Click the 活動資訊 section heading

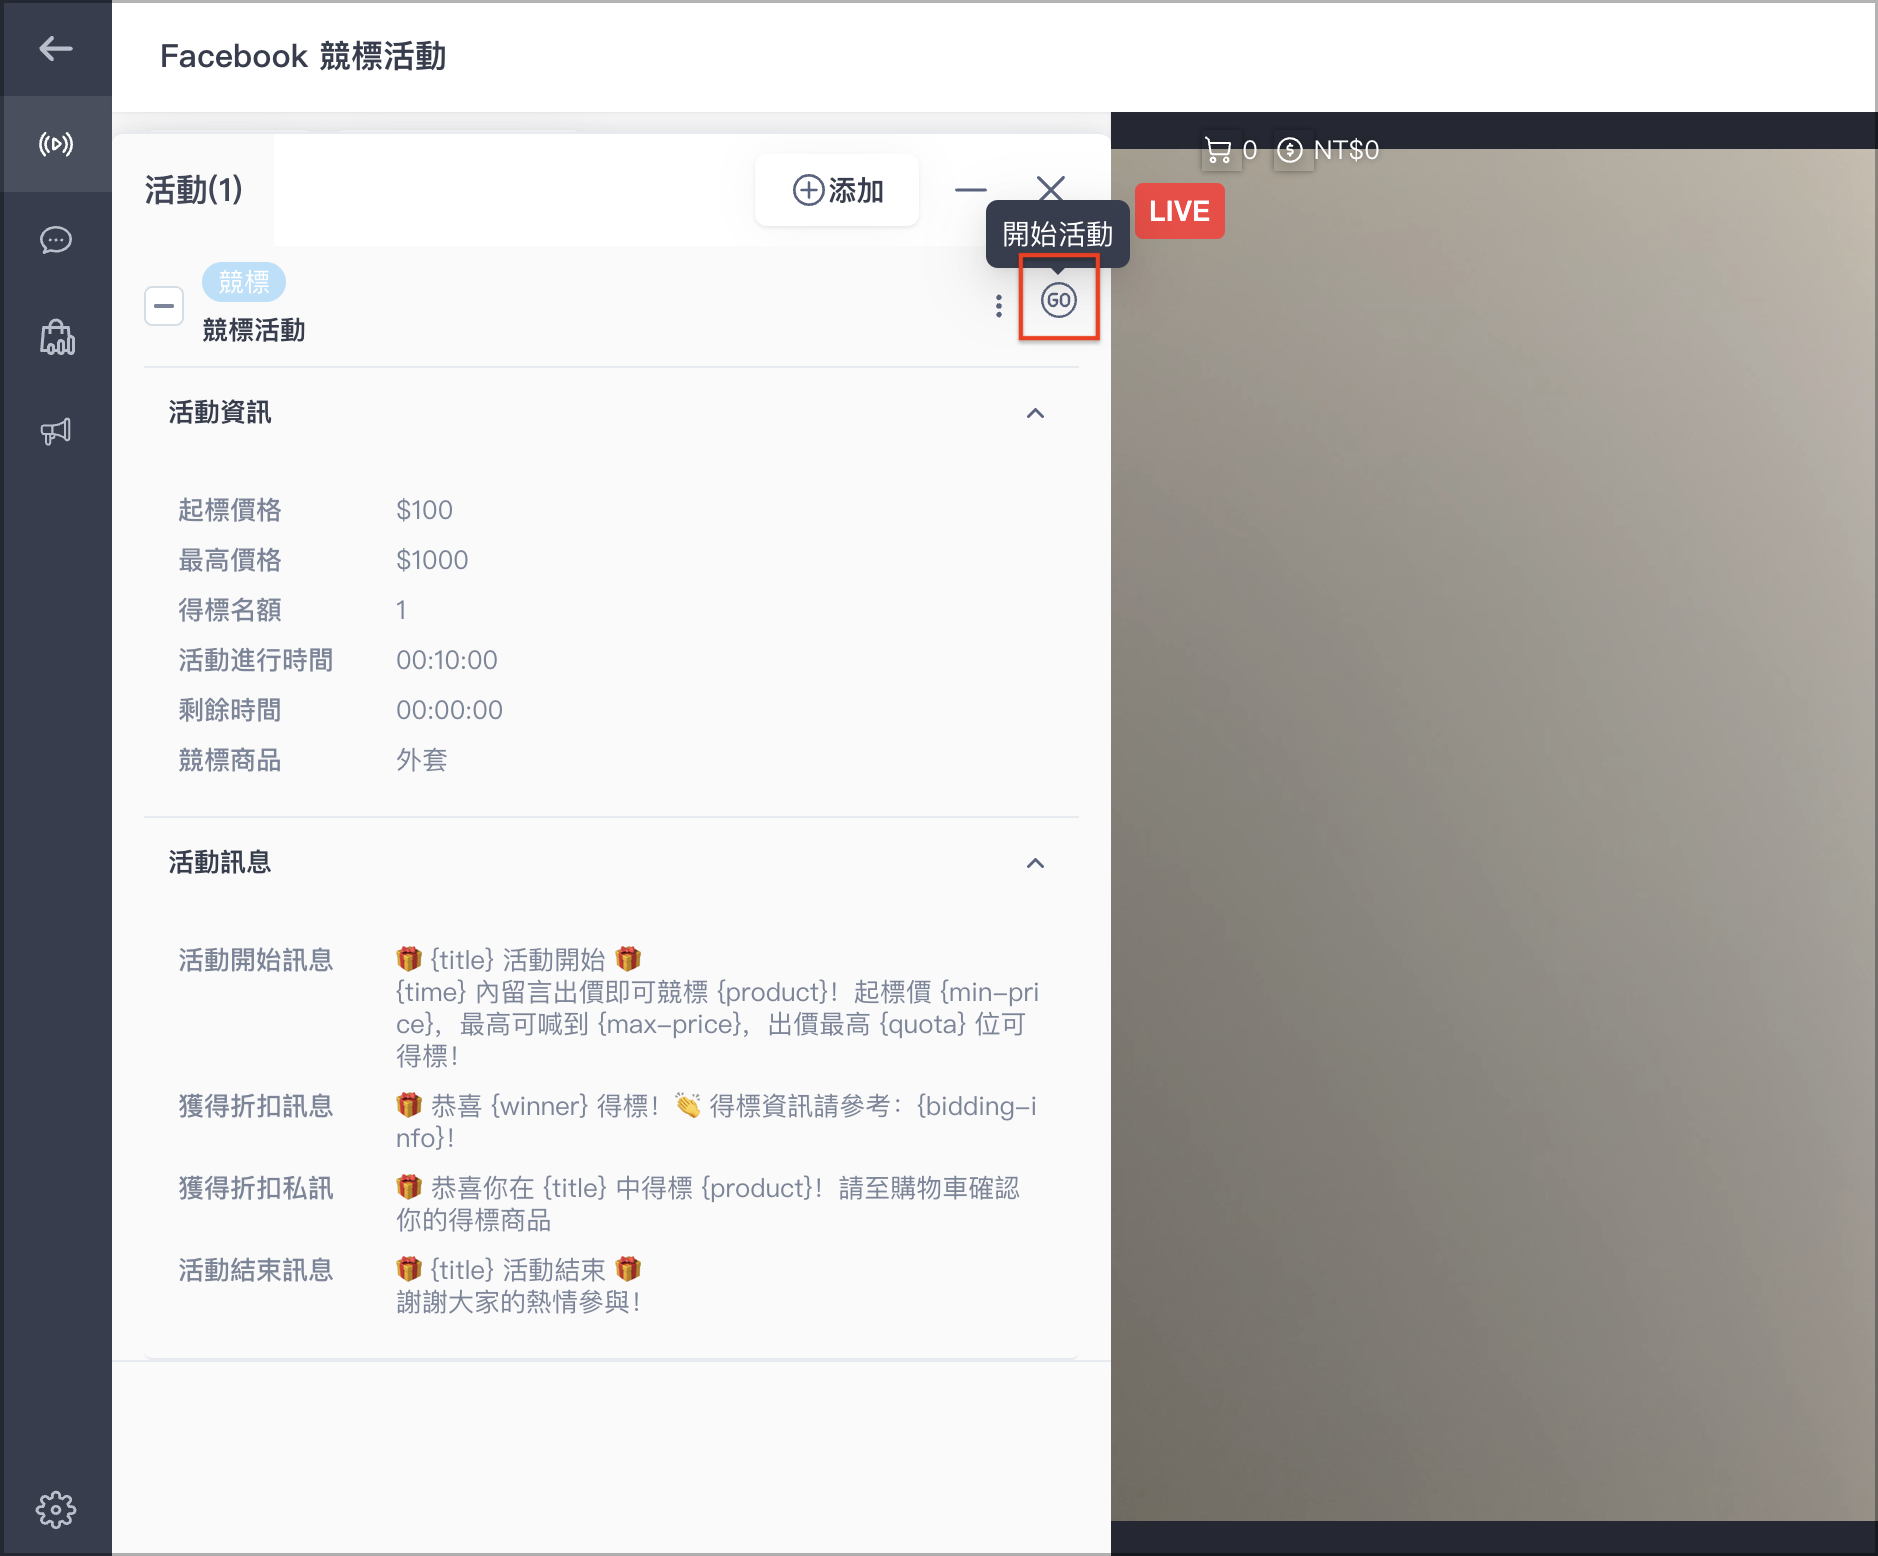click(220, 412)
